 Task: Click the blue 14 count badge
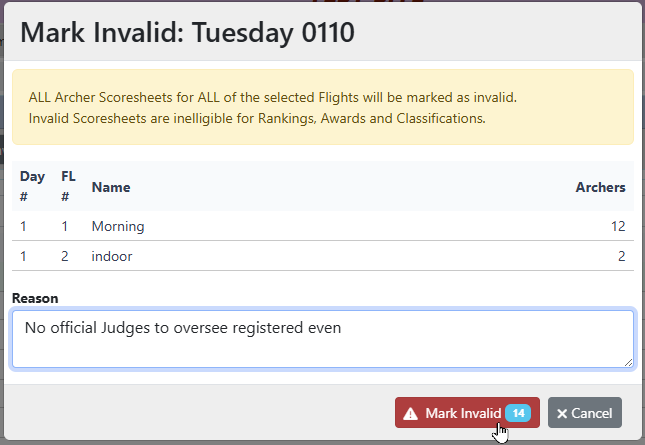(518, 413)
